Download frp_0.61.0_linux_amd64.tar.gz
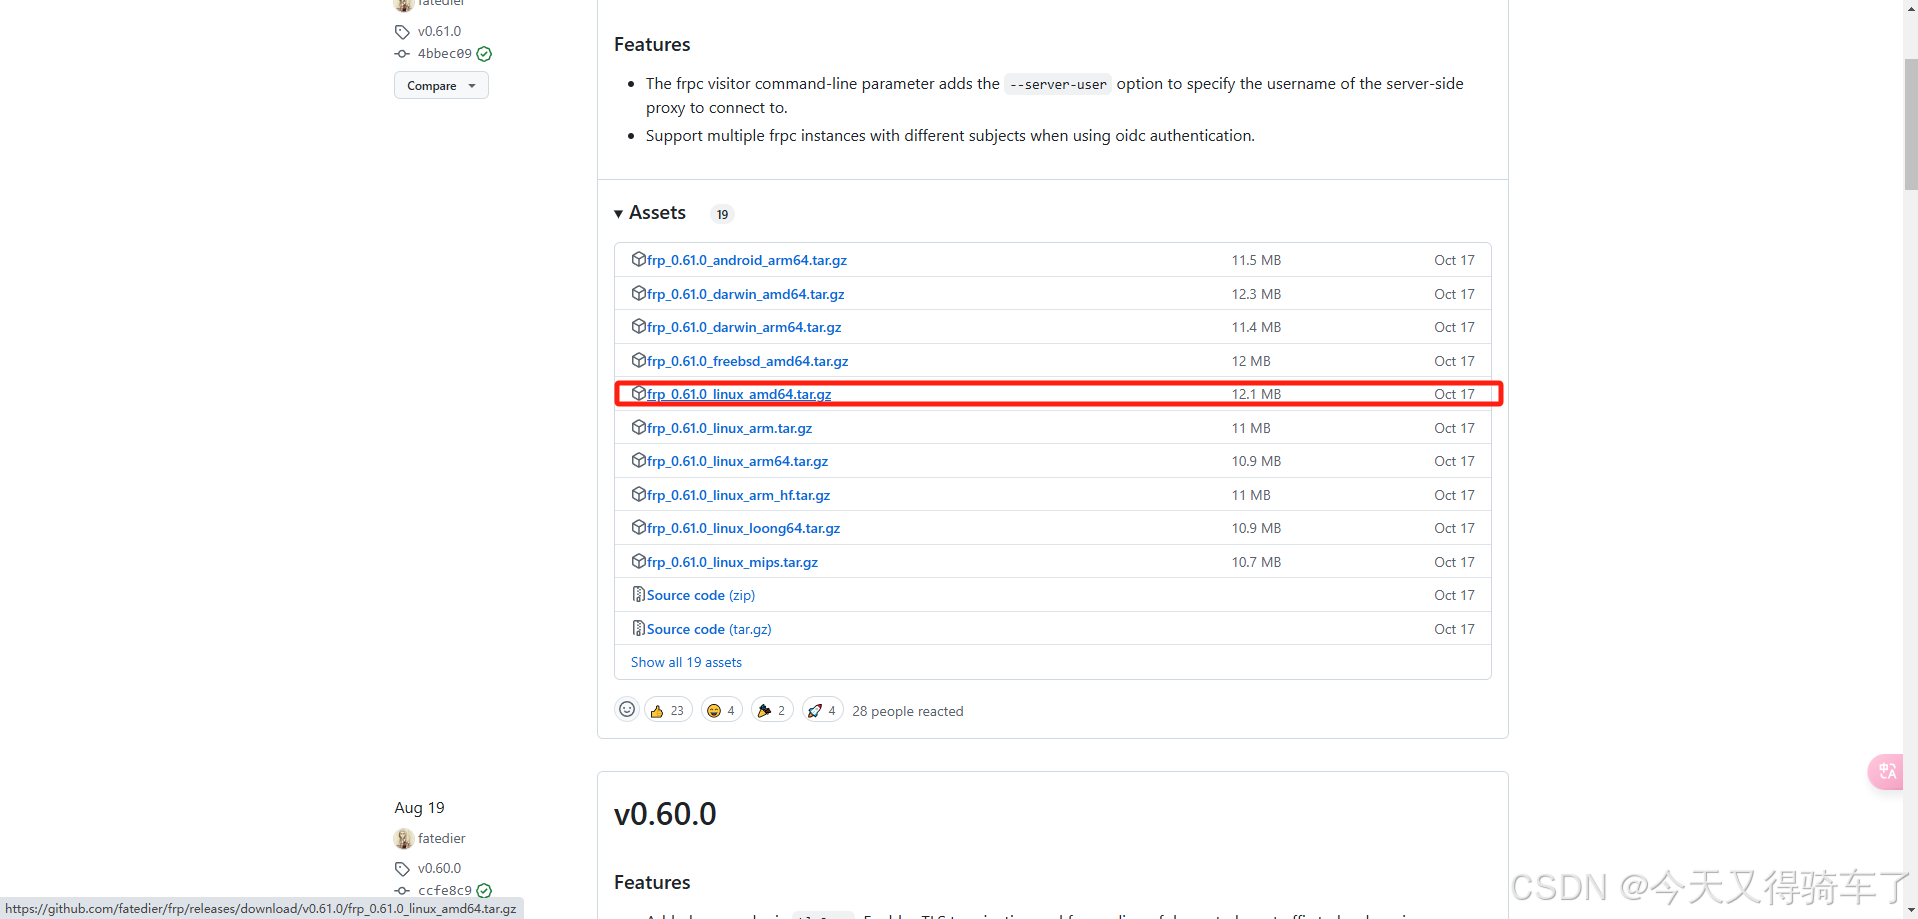 point(739,394)
